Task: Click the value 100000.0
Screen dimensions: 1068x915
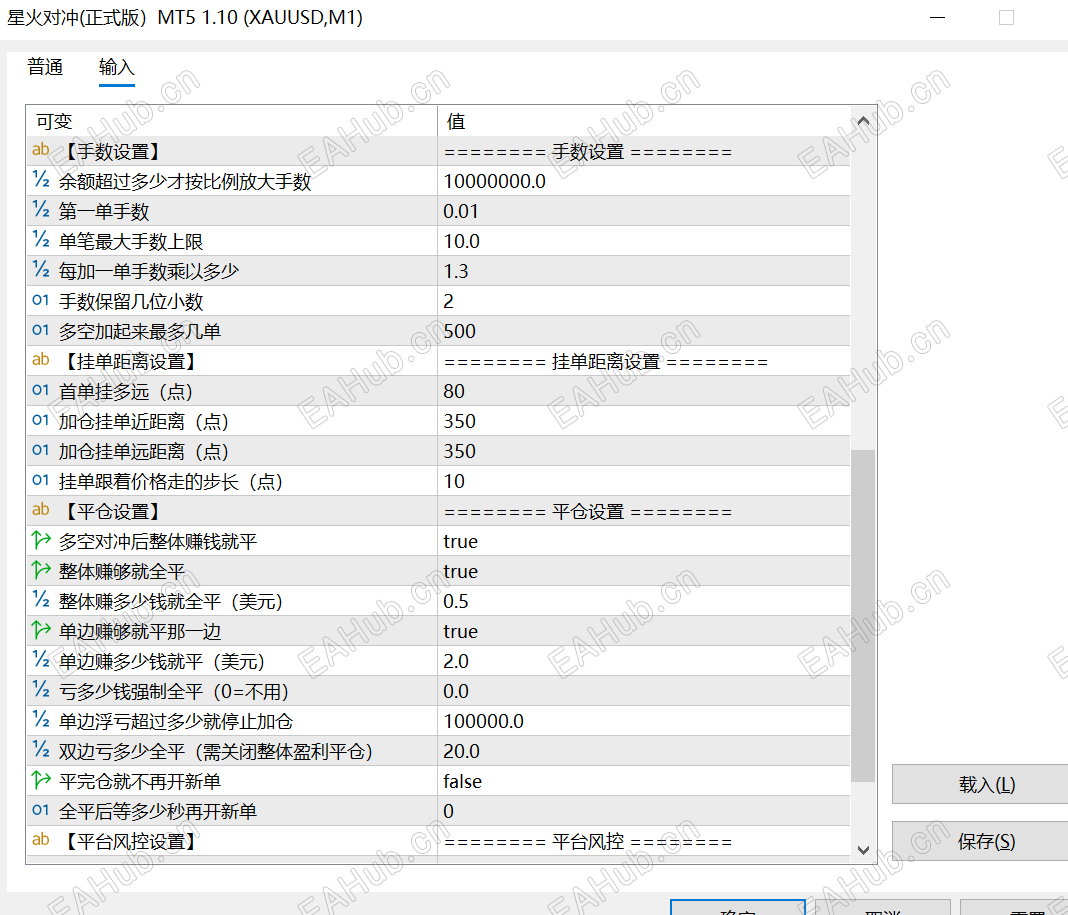Action: click(484, 722)
